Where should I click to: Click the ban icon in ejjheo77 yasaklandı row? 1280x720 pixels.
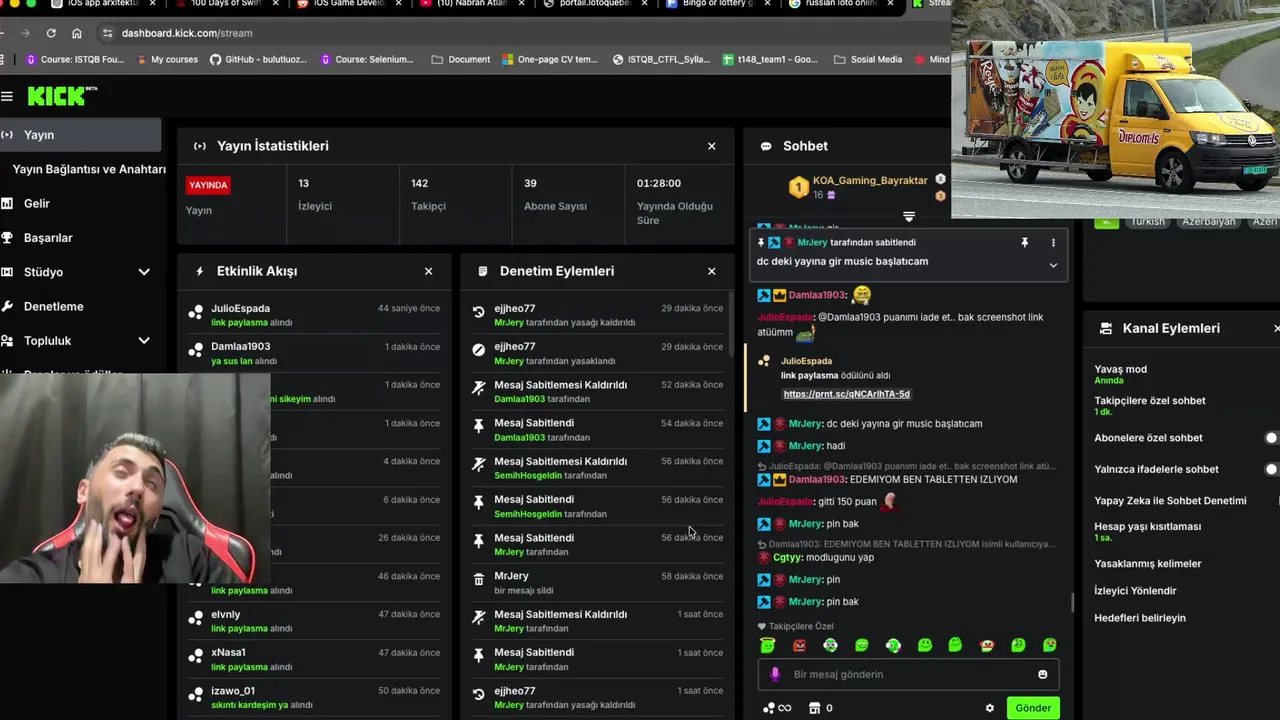click(x=478, y=350)
